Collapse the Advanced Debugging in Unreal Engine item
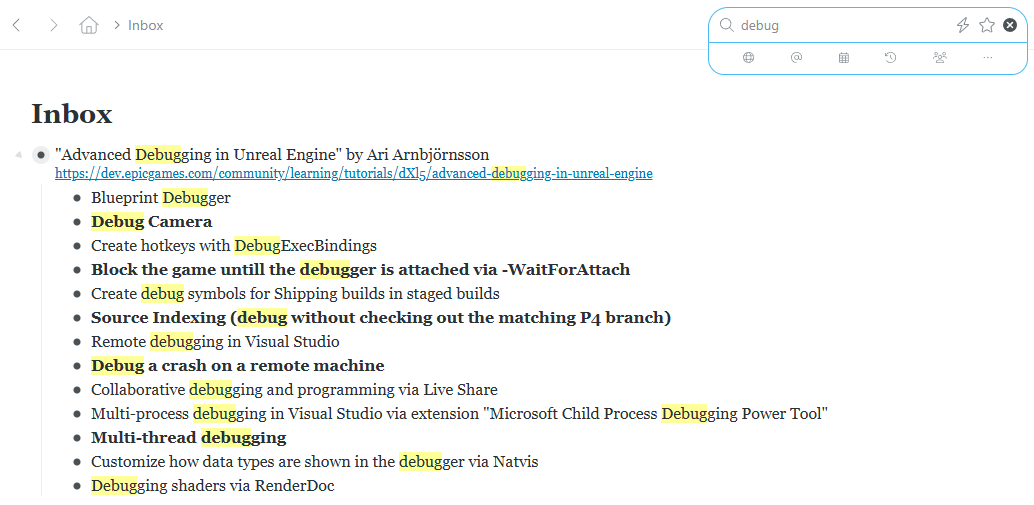 coord(17,155)
